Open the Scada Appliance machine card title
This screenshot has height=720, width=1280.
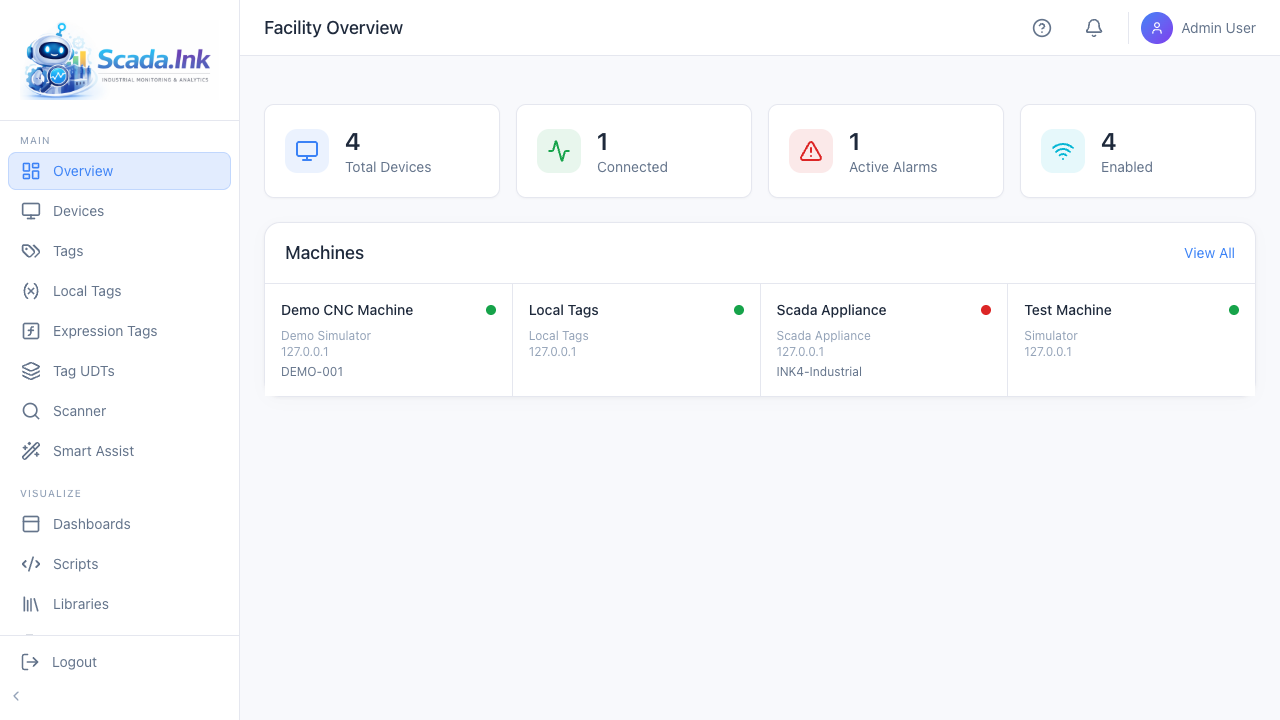click(x=832, y=310)
